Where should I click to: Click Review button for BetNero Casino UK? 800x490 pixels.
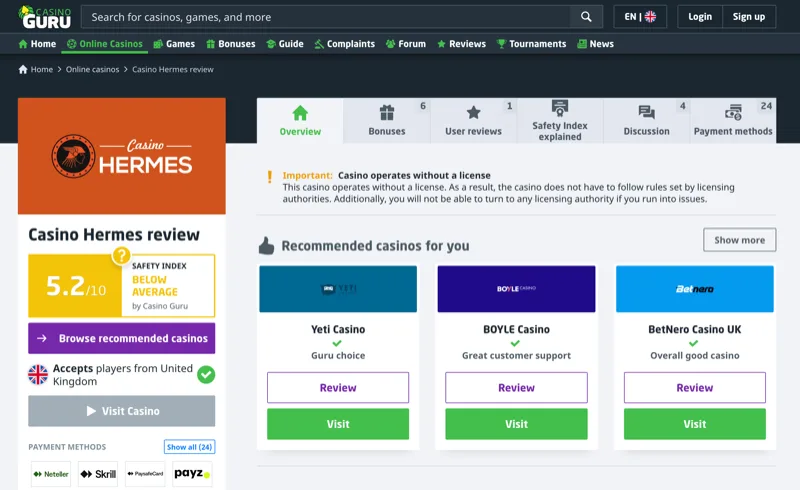695,387
